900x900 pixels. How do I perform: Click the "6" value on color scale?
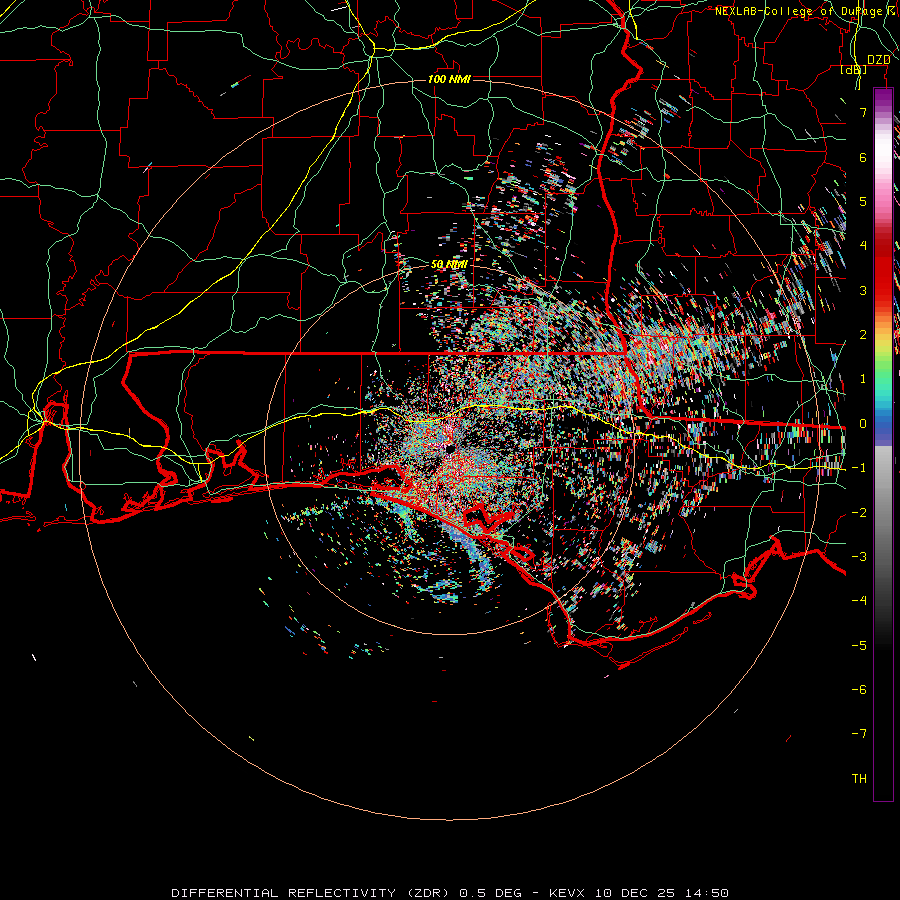[x=863, y=157]
